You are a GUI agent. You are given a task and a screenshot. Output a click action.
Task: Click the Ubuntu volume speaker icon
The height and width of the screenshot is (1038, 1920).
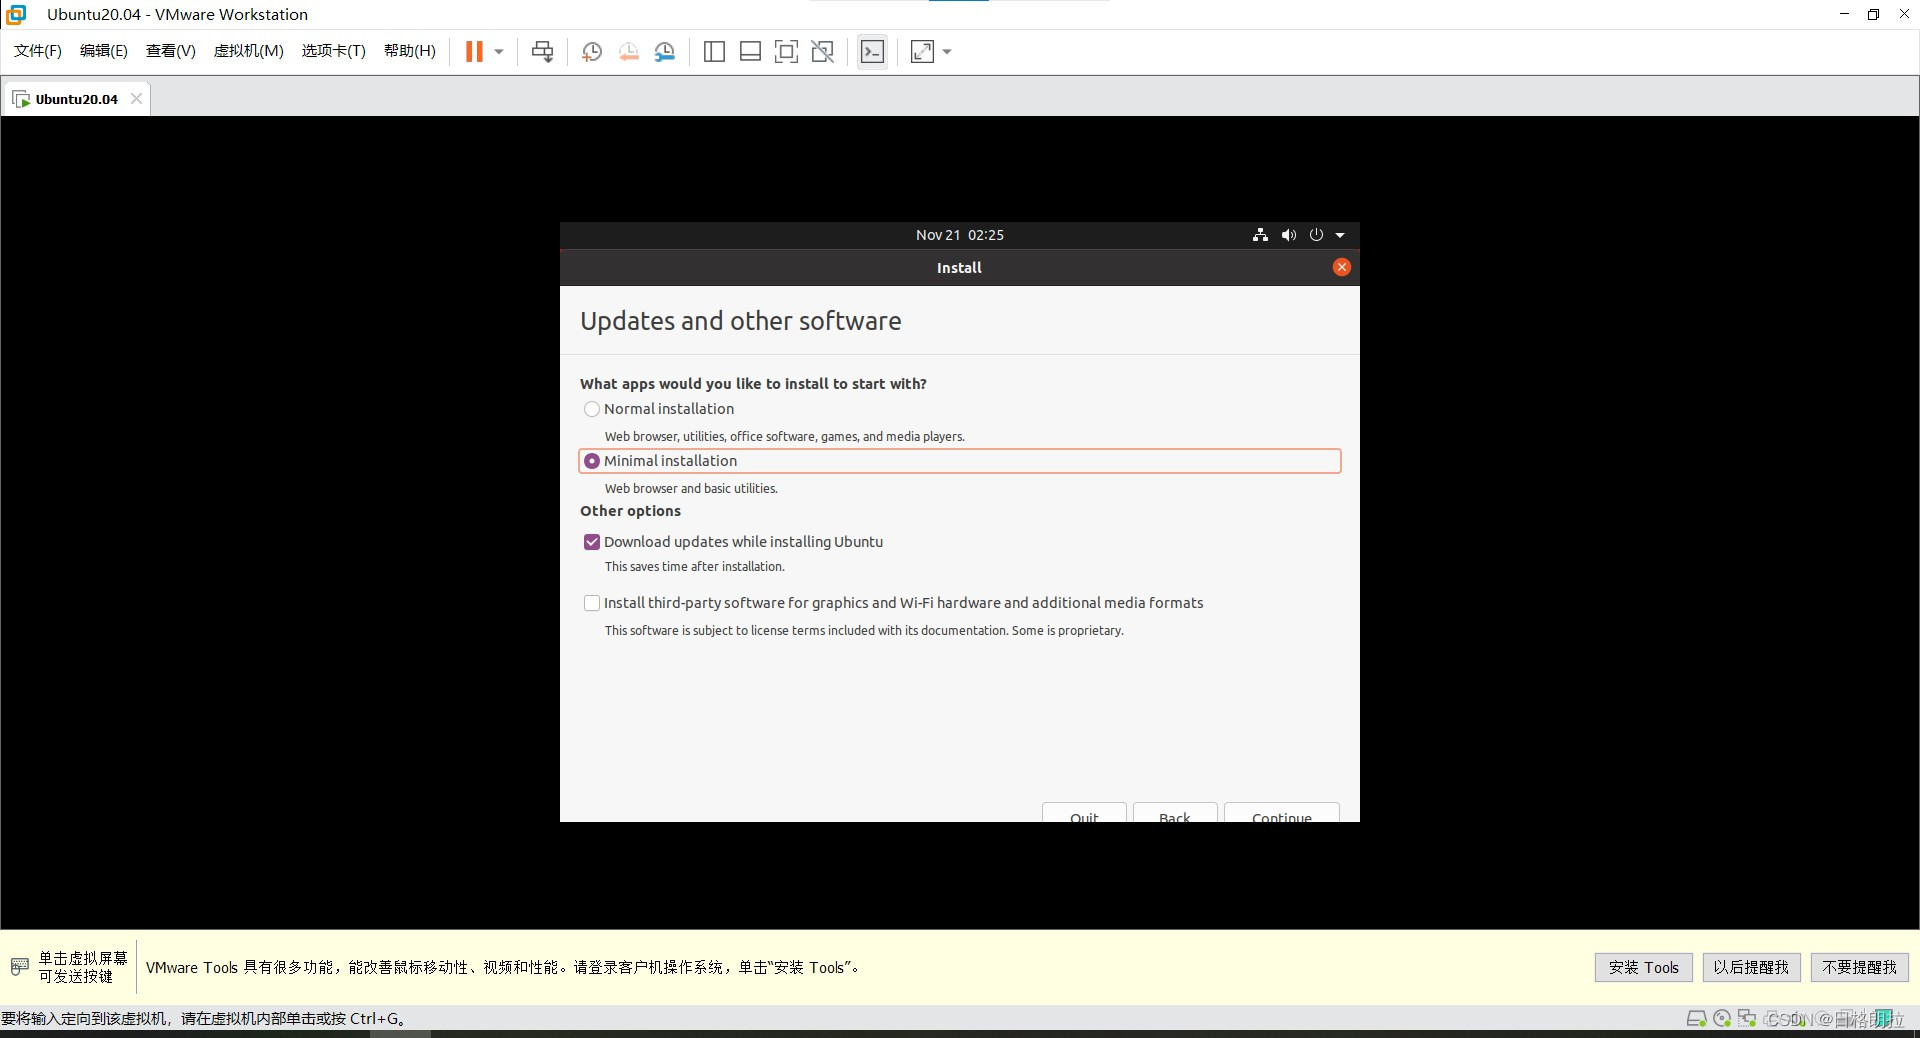[x=1289, y=235]
